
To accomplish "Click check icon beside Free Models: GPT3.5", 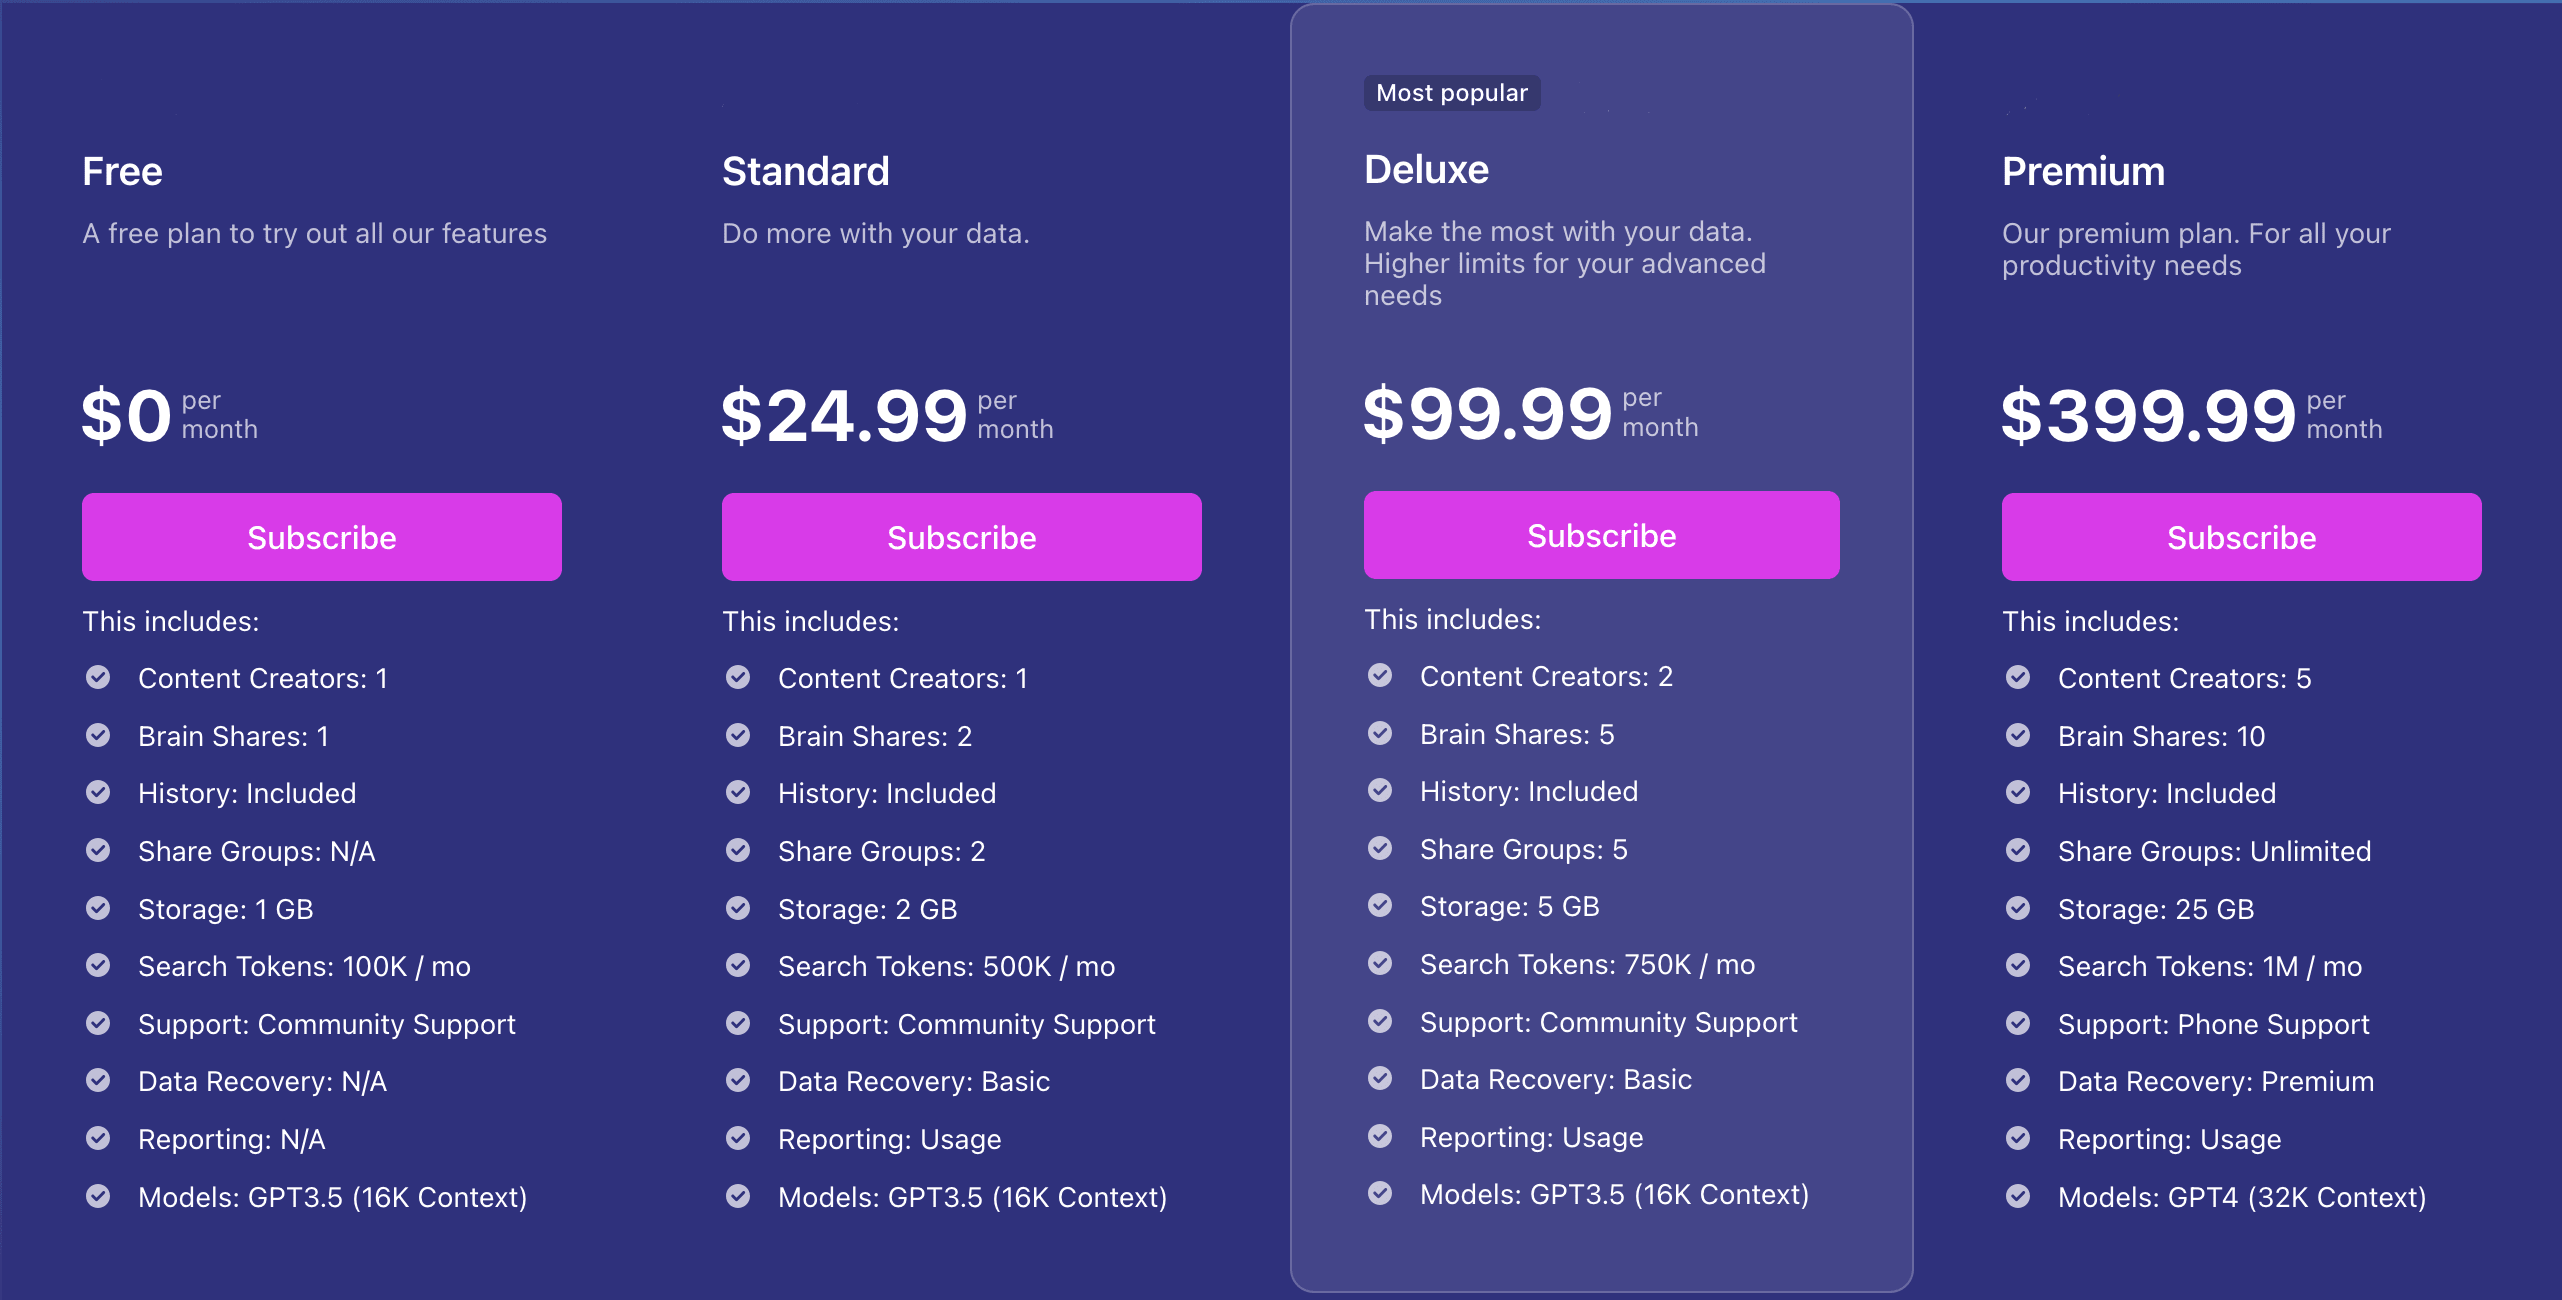I will [x=98, y=1197].
